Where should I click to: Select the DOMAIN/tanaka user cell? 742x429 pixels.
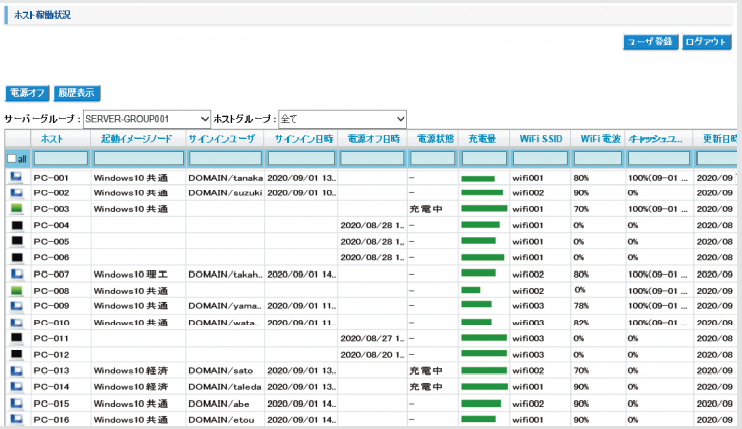pos(225,178)
